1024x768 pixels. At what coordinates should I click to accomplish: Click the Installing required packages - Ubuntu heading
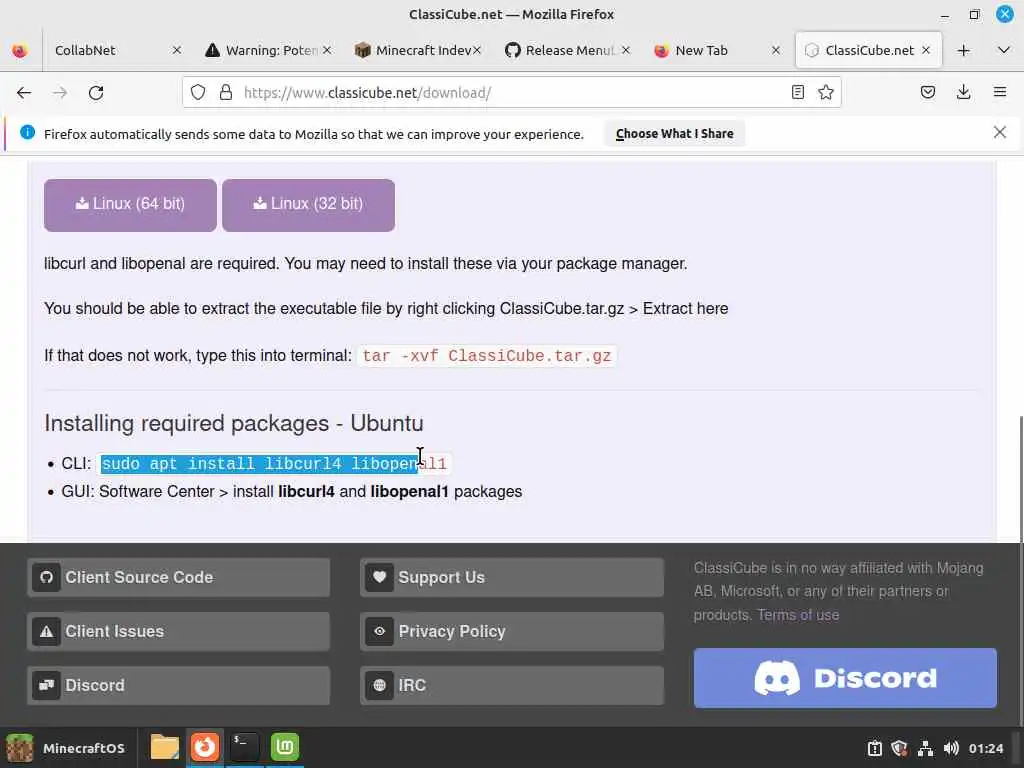point(234,423)
